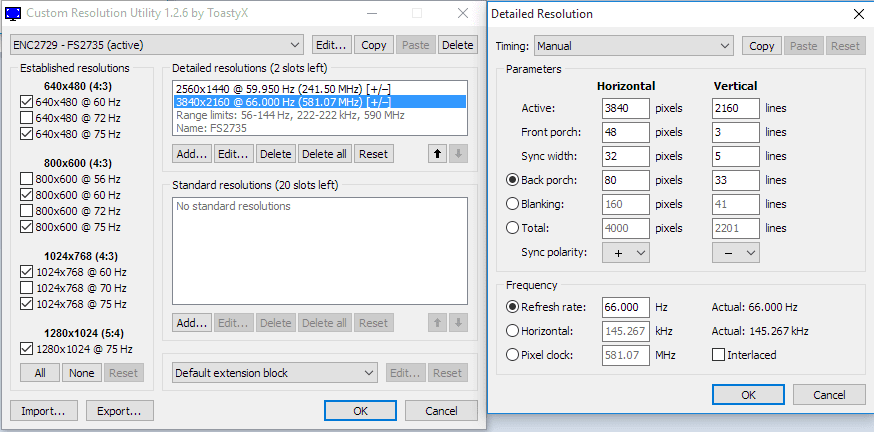
Task: Open the Default extension block dropdown
Action: pyautogui.click(x=275, y=373)
